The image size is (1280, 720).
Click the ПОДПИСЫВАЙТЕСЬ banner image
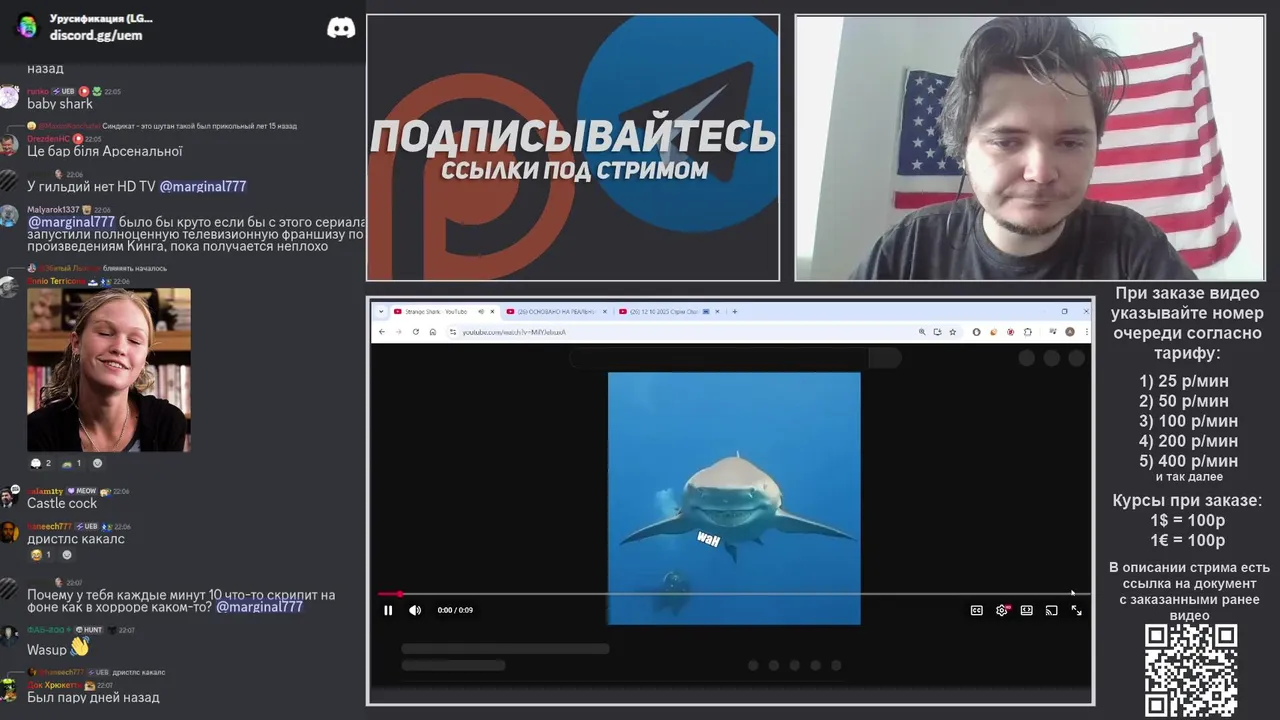point(573,148)
